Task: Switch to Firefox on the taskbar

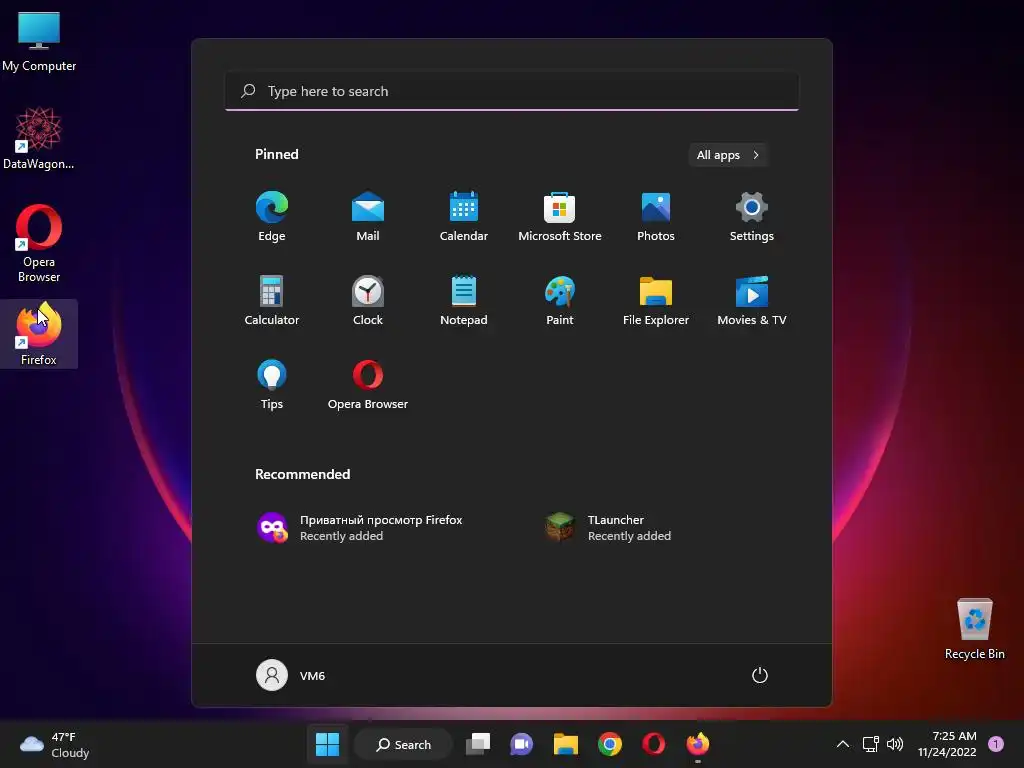Action: tap(697, 744)
